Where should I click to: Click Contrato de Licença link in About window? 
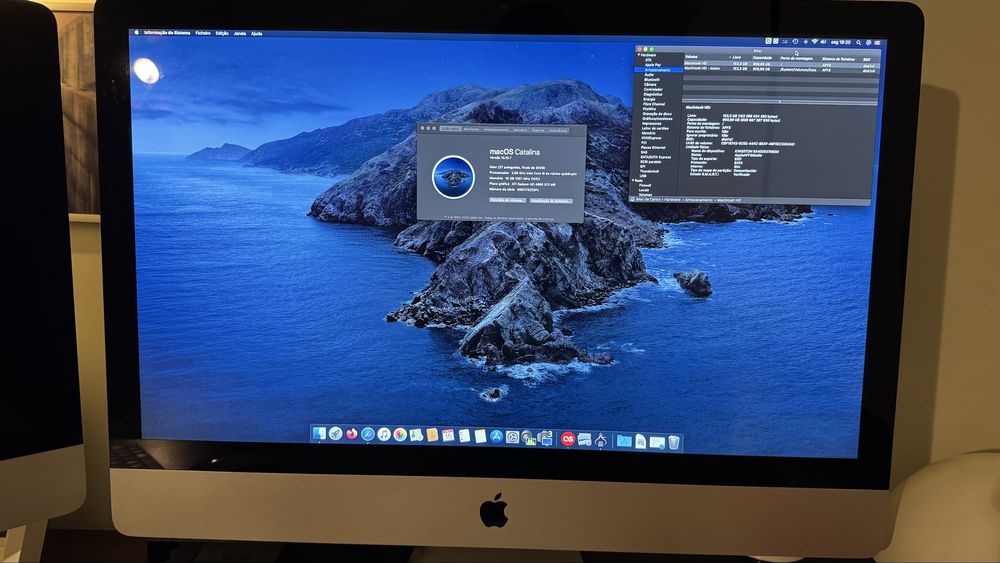[x=540, y=219]
